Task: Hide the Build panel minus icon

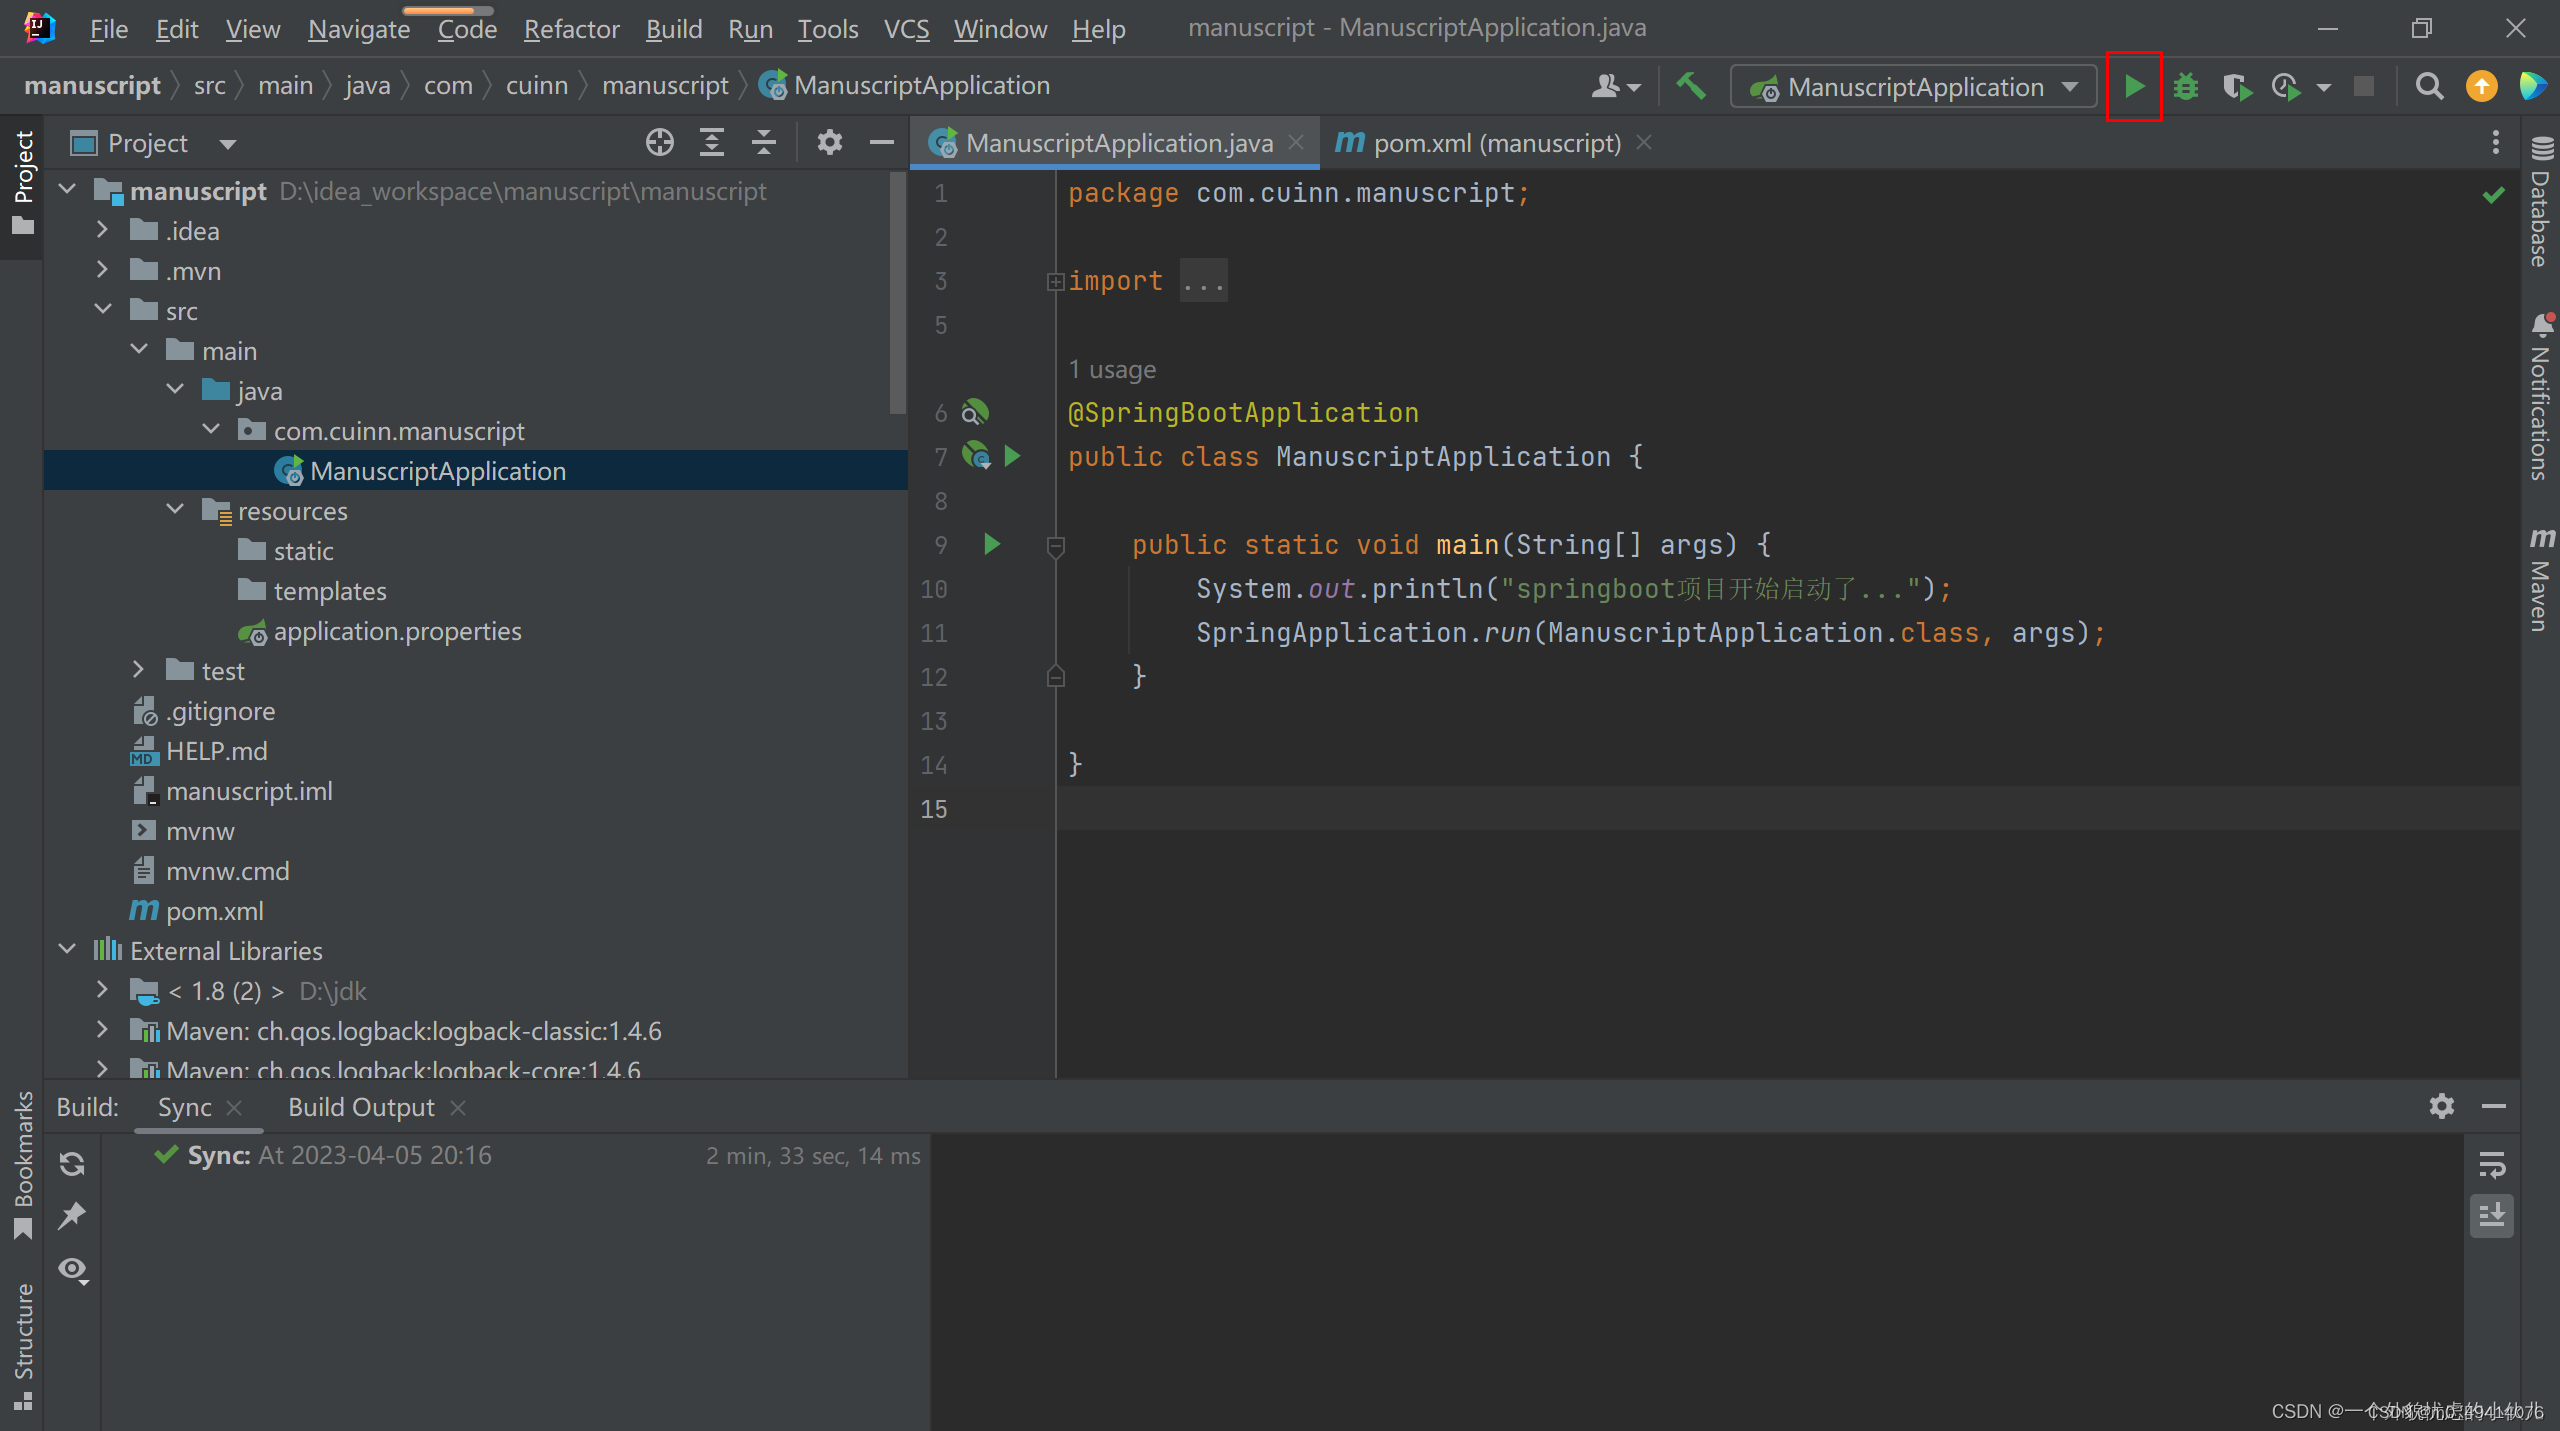Action: tap(2493, 1106)
